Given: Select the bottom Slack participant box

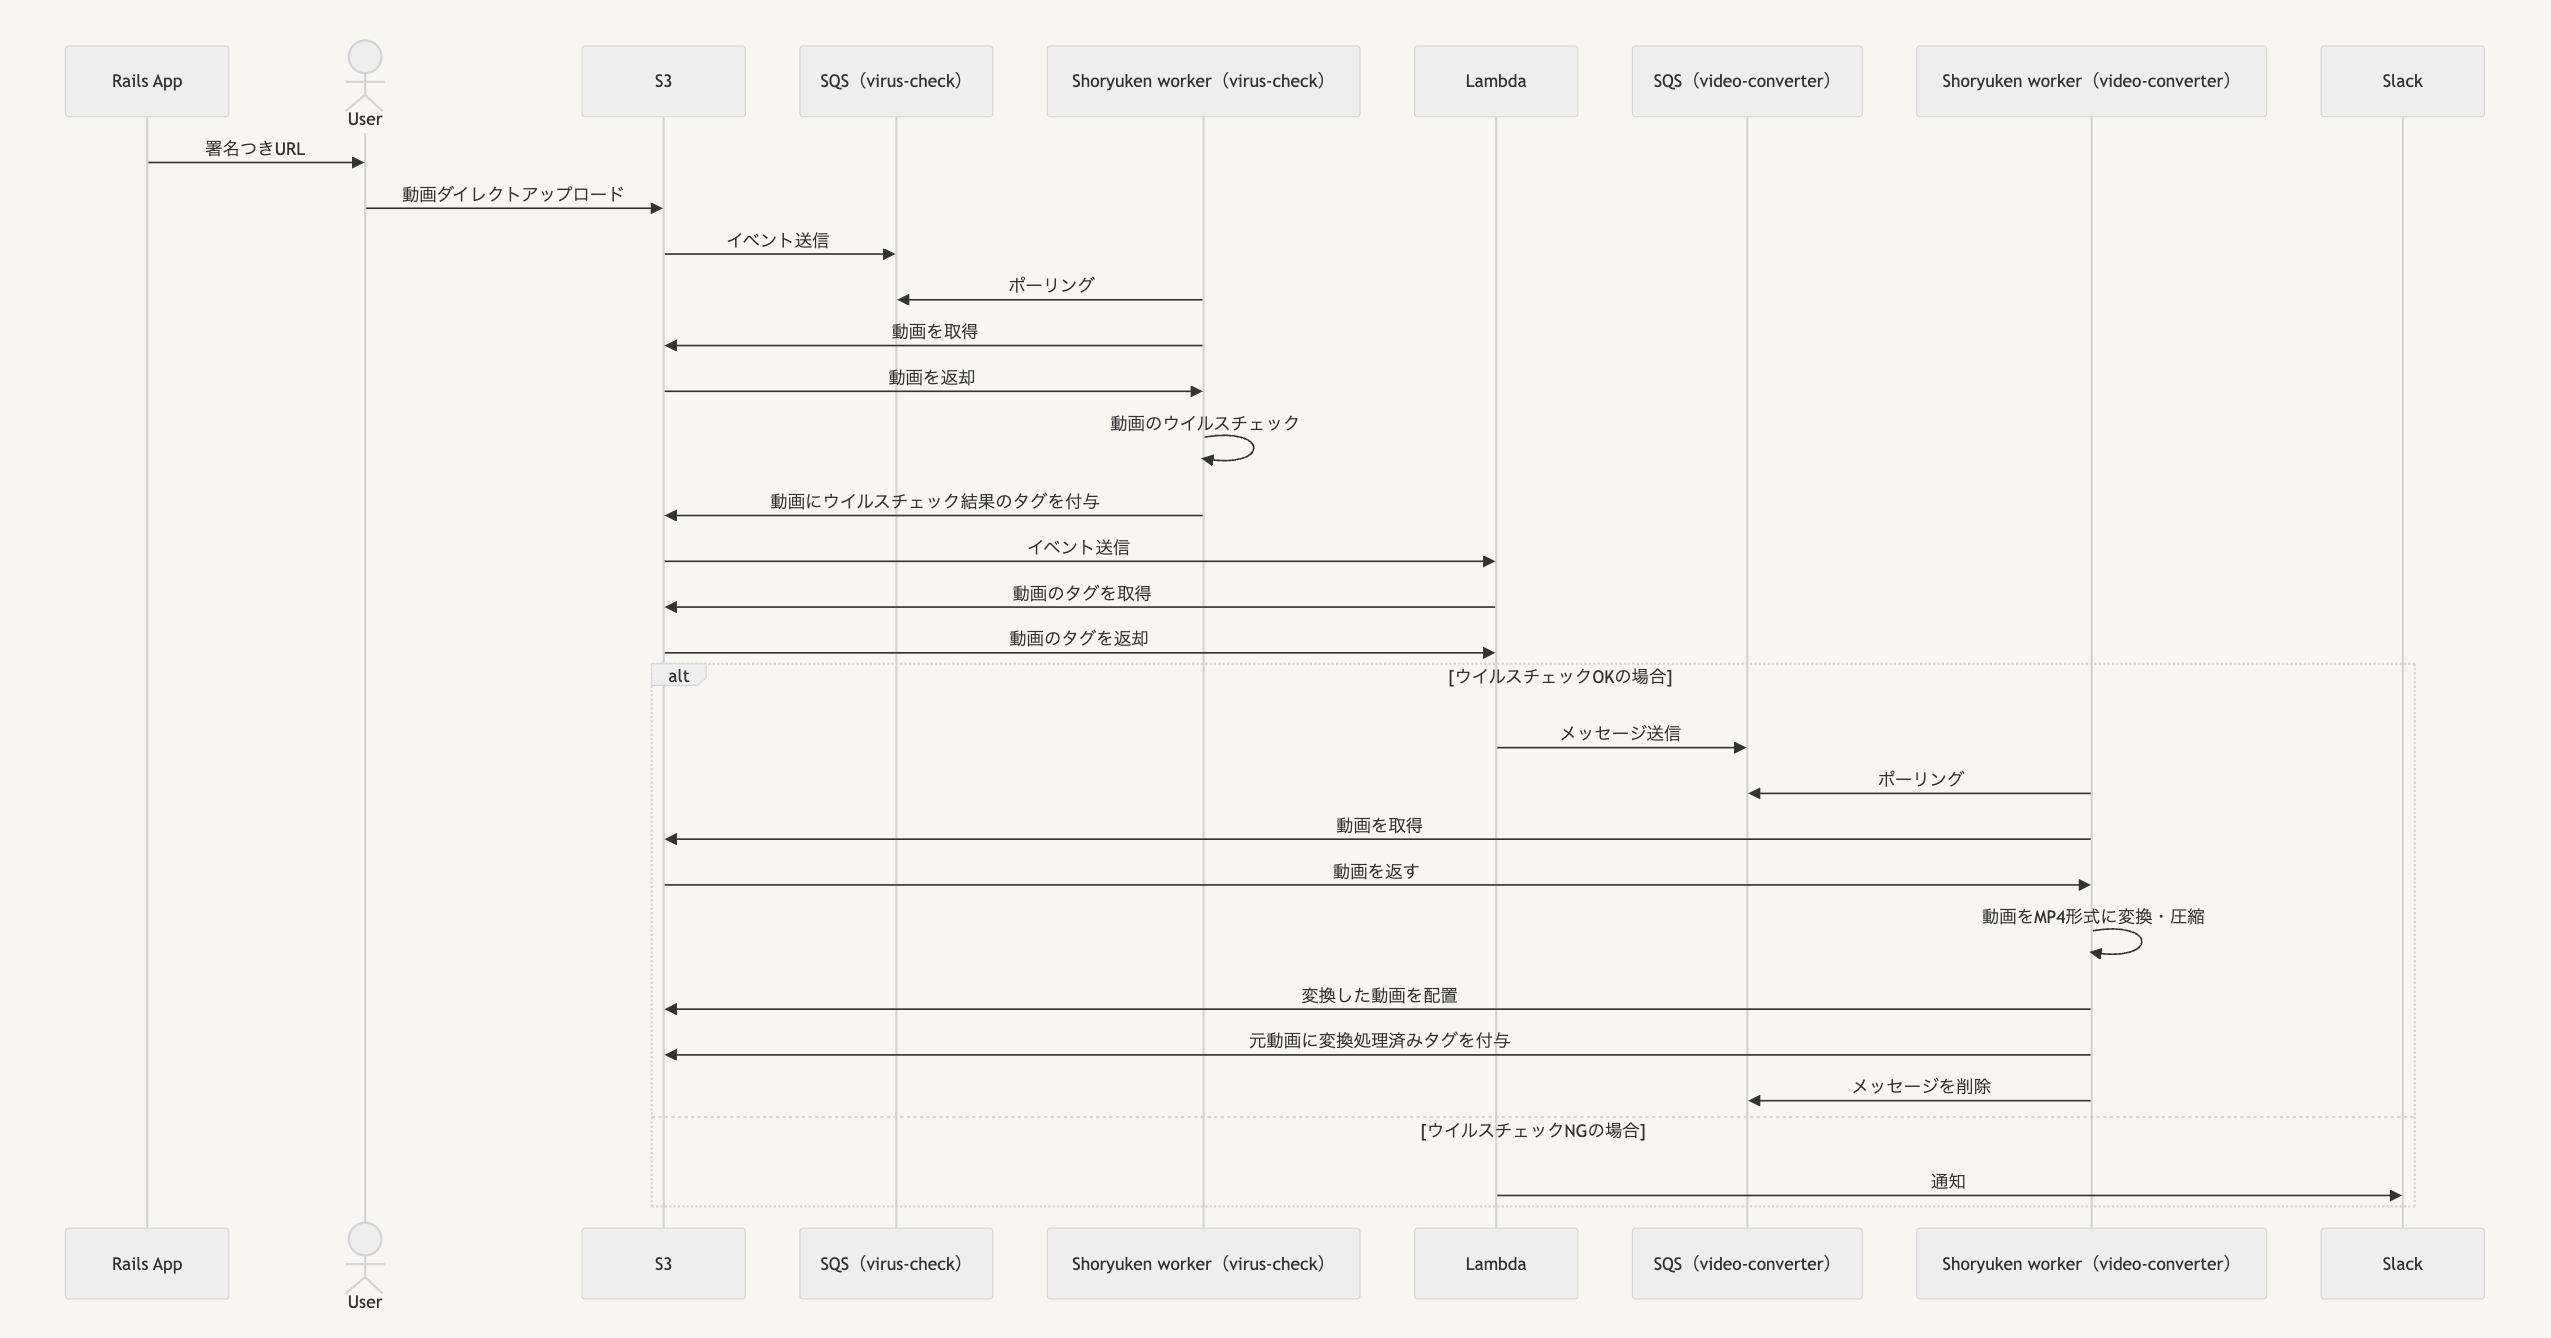Looking at the screenshot, I should pyautogui.click(x=2402, y=1264).
